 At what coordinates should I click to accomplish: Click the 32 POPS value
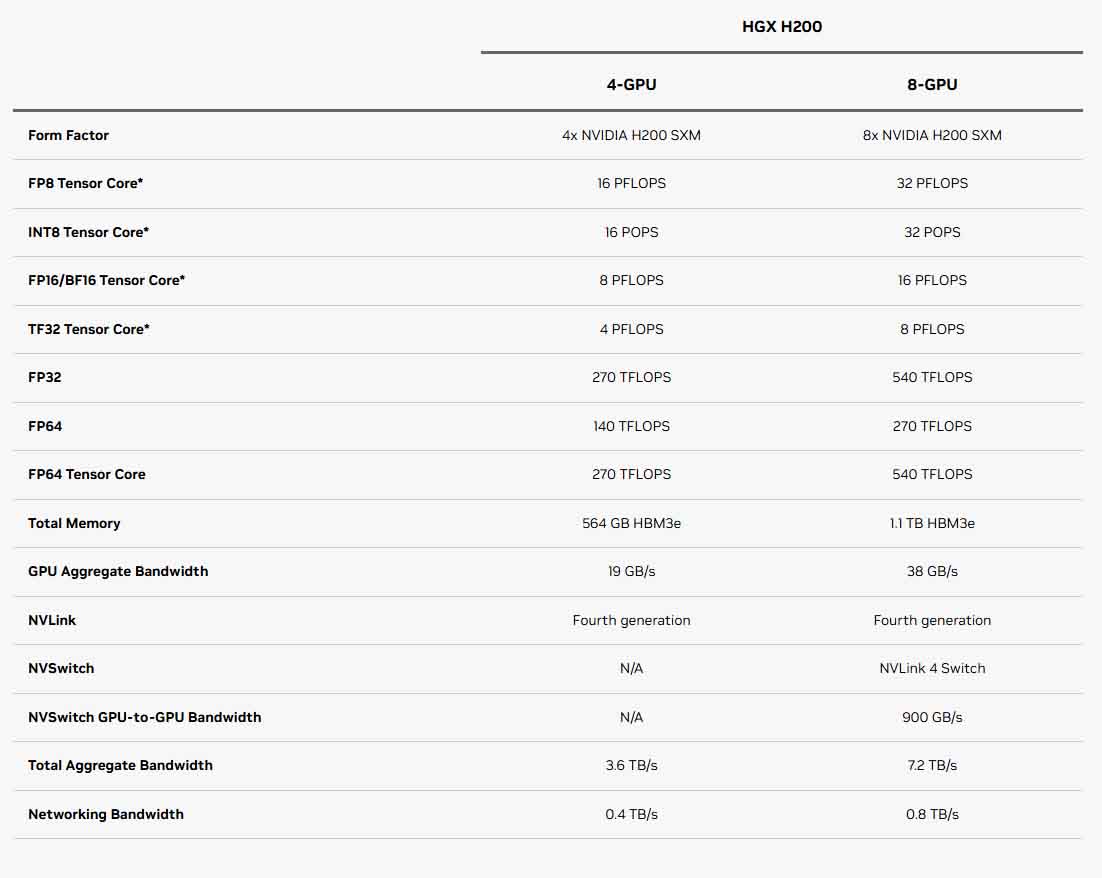pyautogui.click(x=932, y=232)
